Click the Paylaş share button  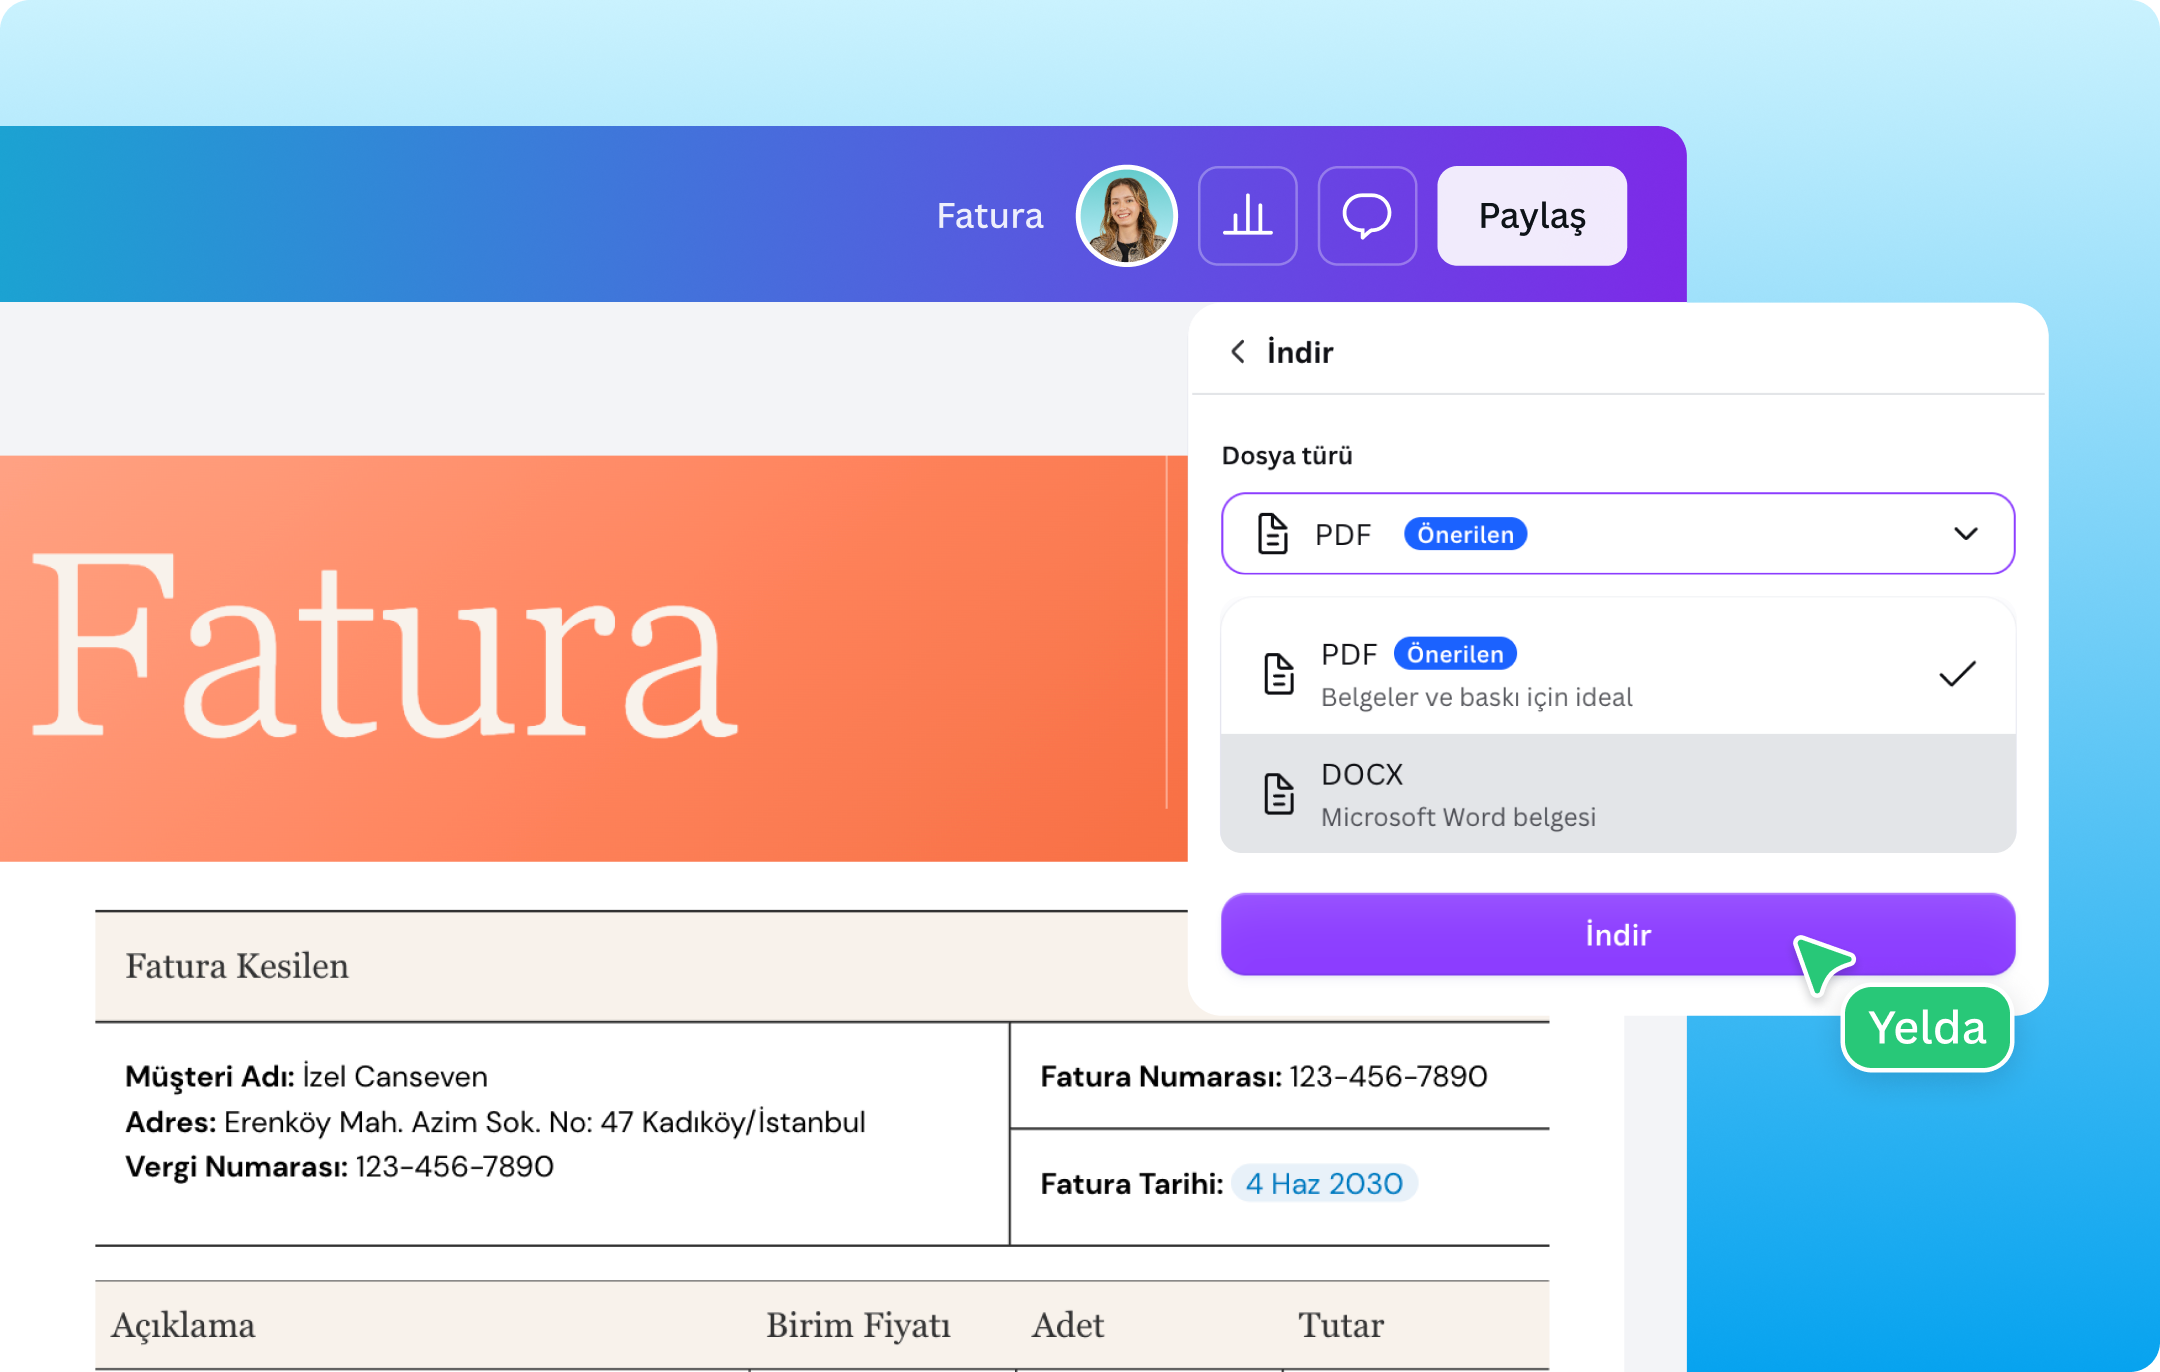pyautogui.click(x=1532, y=216)
